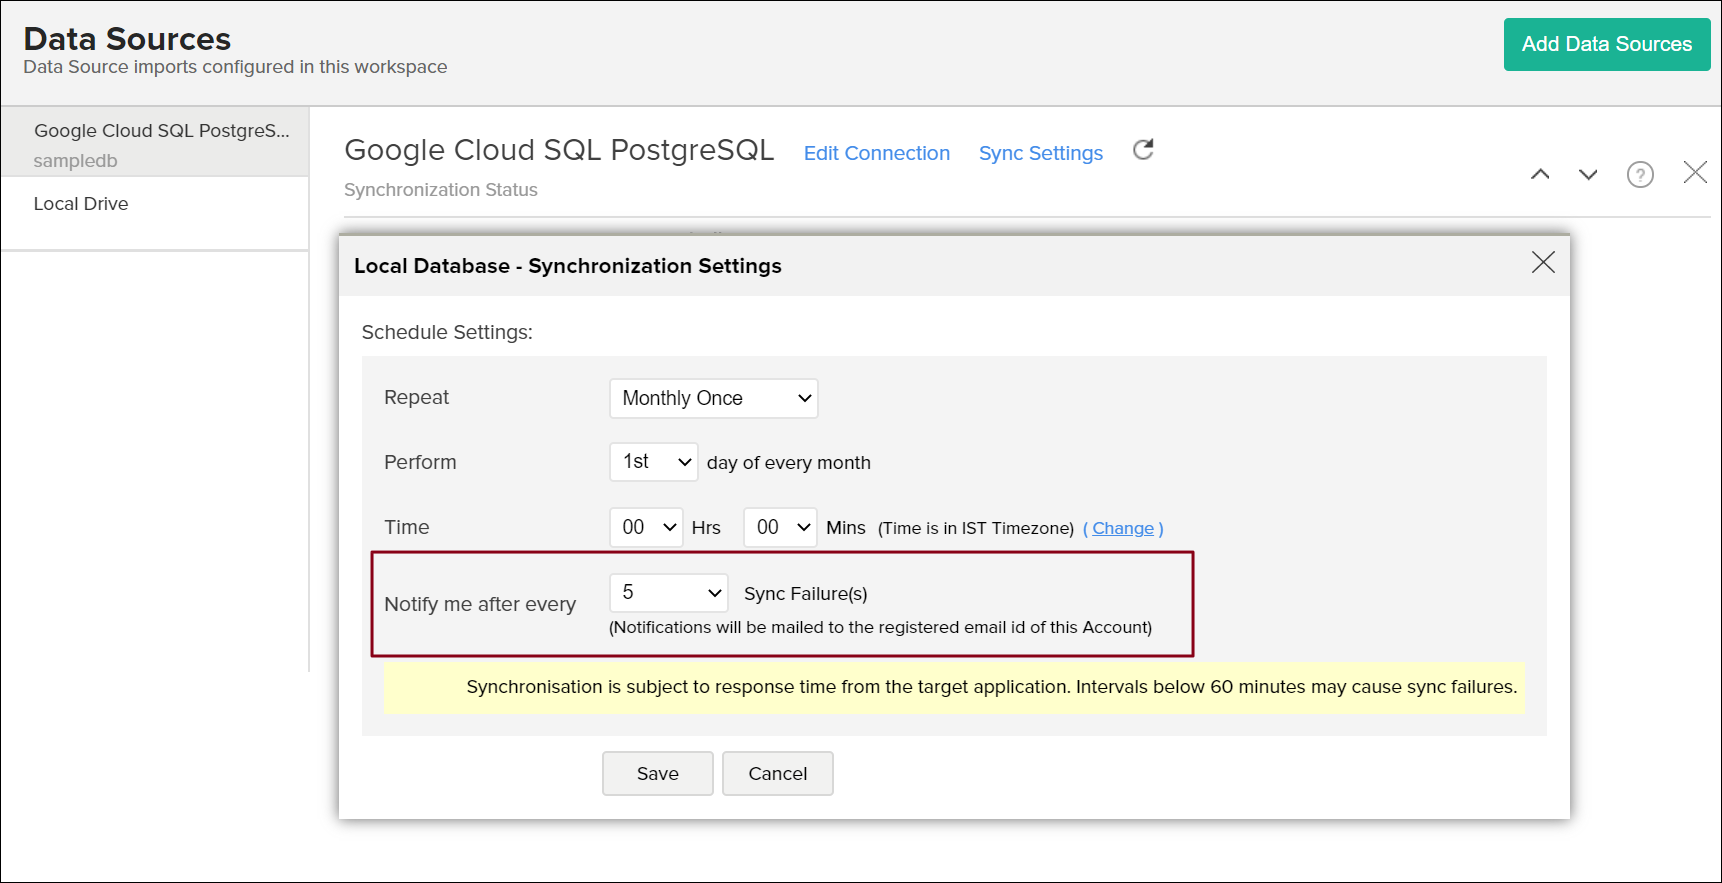The width and height of the screenshot is (1722, 883).
Task: Cancel the synchronization settings dialog
Action: tap(777, 773)
